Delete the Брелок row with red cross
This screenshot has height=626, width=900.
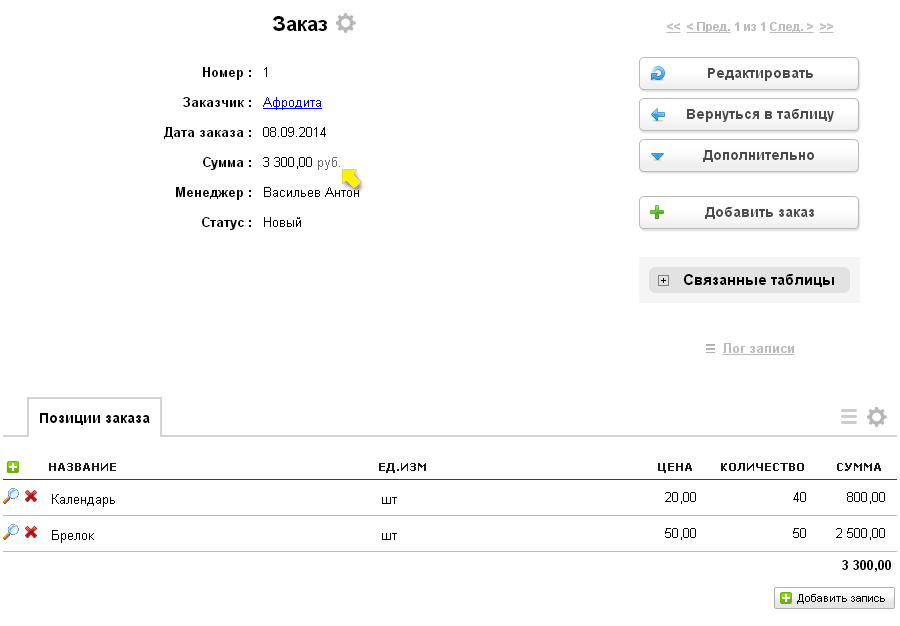tap(31, 533)
